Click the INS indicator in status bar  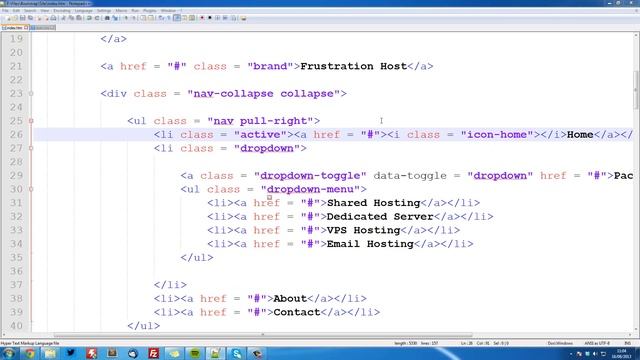[x=628, y=343]
